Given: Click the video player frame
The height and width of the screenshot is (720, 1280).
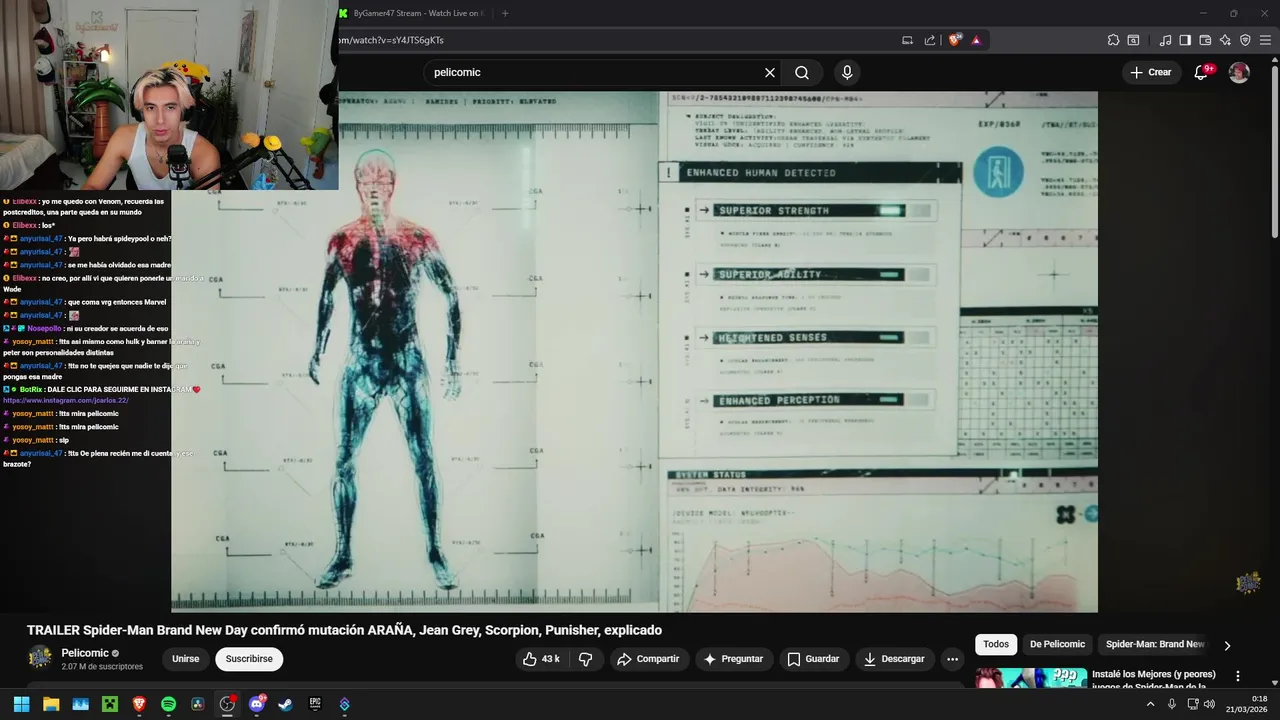Looking at the screenshot, I should 634,352.
